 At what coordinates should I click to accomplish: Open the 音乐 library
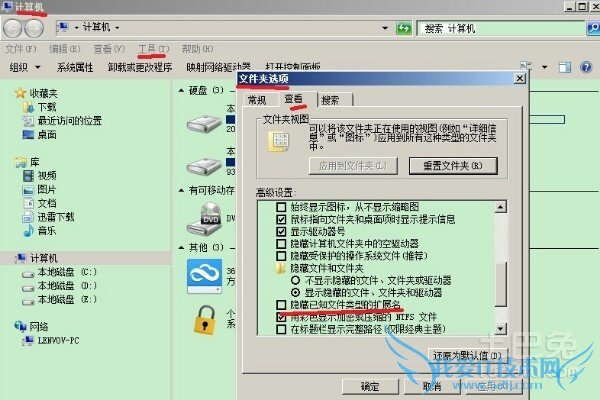point(40,231)
